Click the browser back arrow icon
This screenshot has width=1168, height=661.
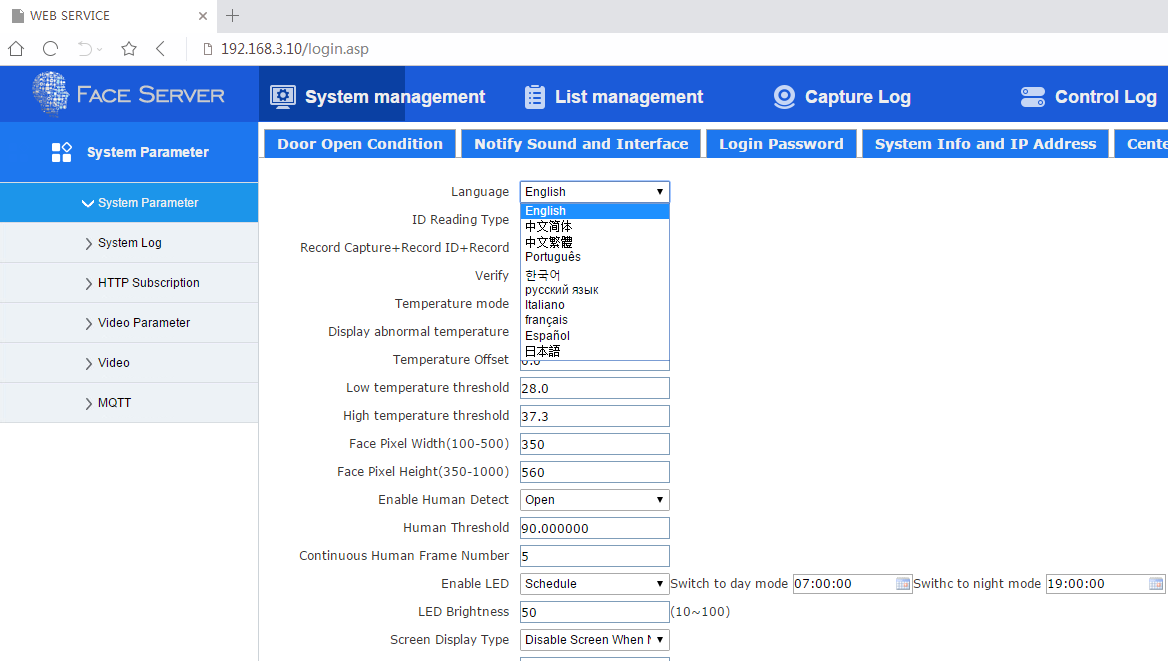pyautogui.click(x=160, y=48)
